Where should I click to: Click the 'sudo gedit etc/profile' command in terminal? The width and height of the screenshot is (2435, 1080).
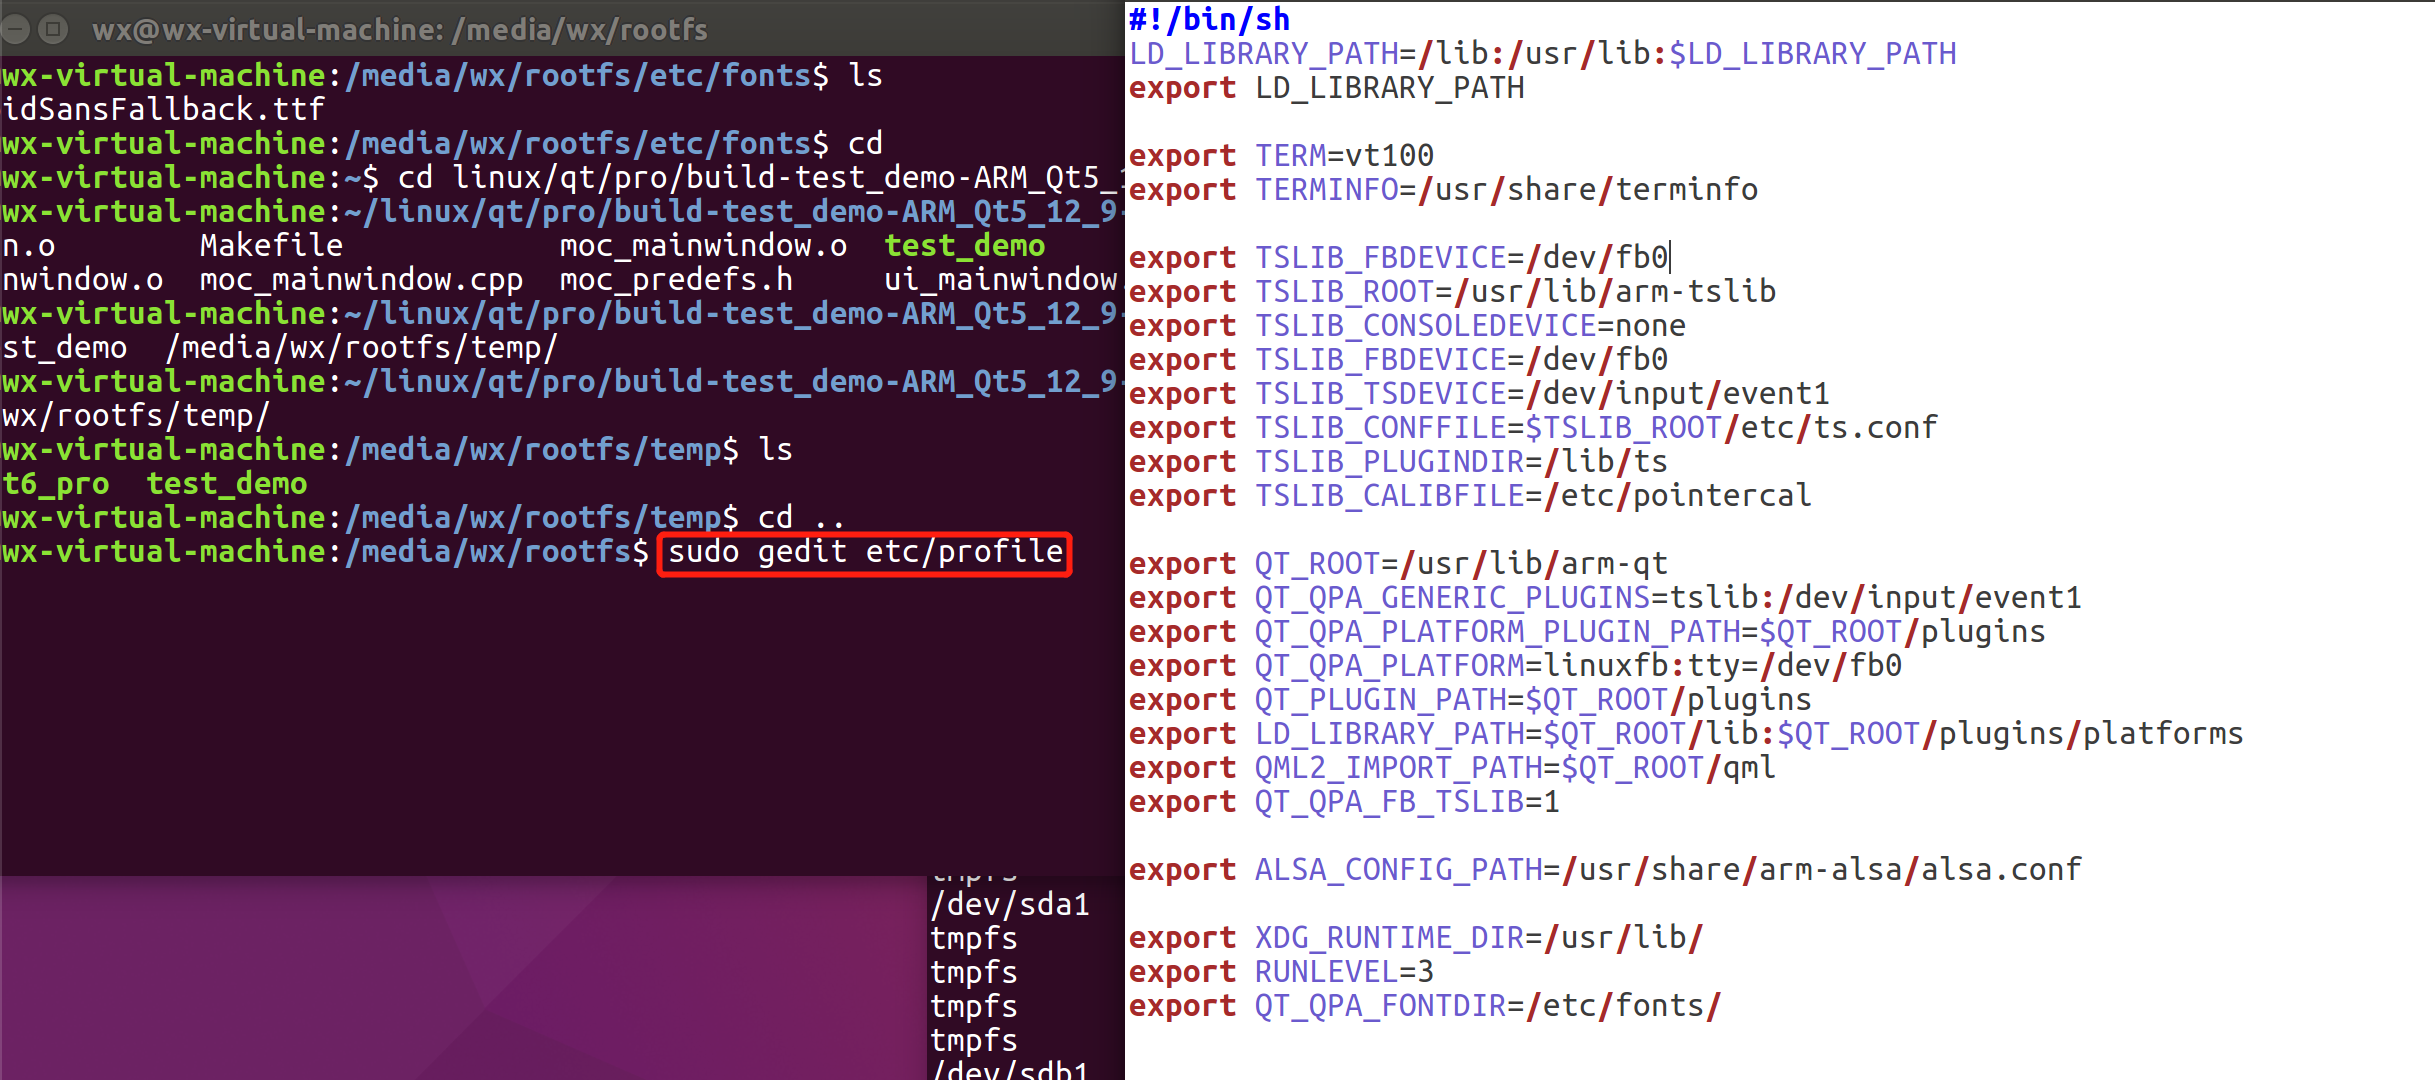(x=865, y=552)
